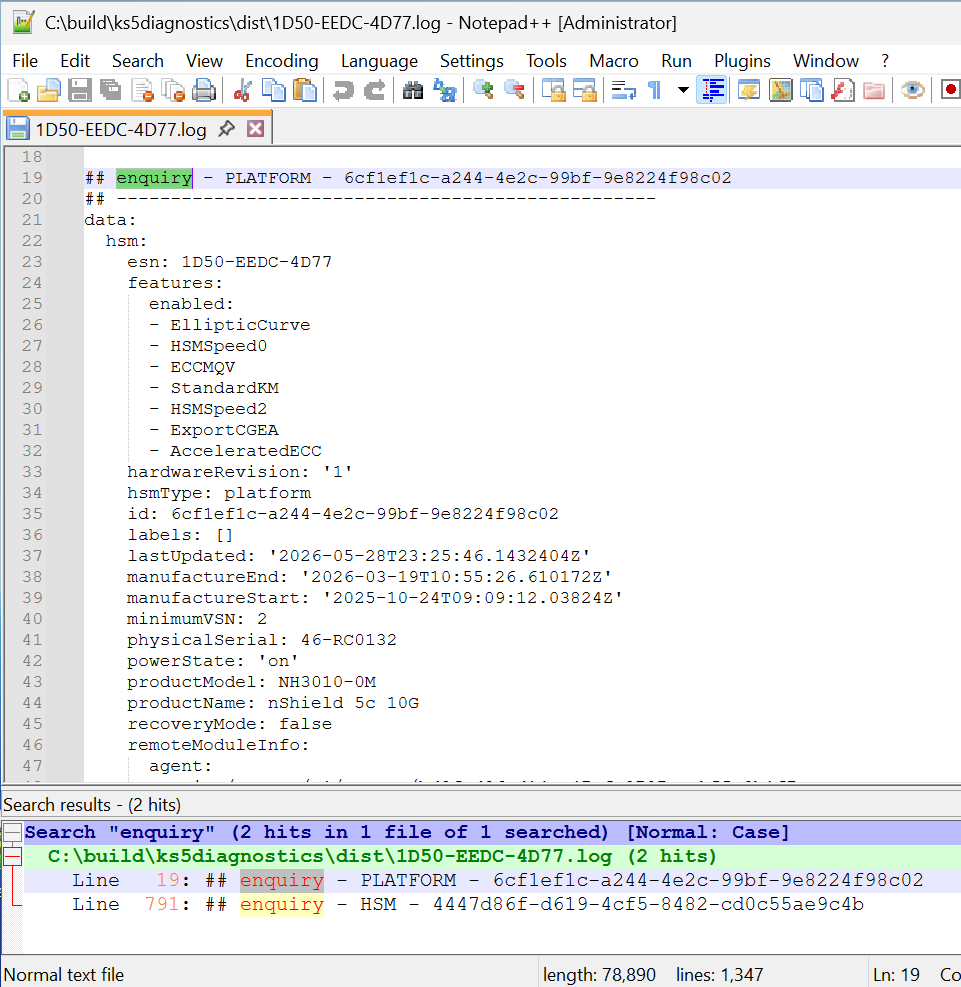The height and width of the screenshot is (987, 961).
Task: Collapse the Search "enquiry" results node
Action: (x=13, y=833)
